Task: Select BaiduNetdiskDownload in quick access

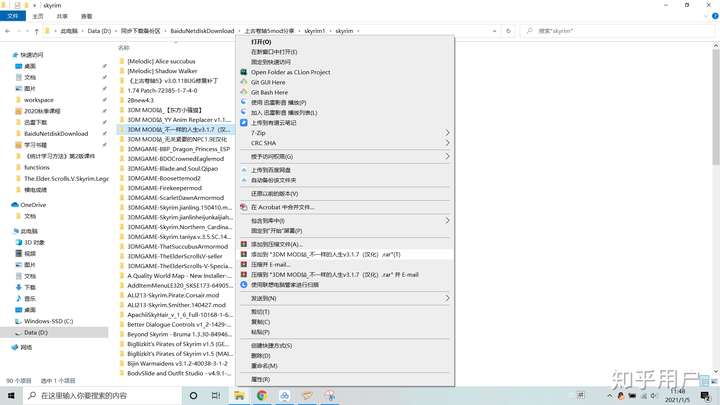Action: click(56, 134)
